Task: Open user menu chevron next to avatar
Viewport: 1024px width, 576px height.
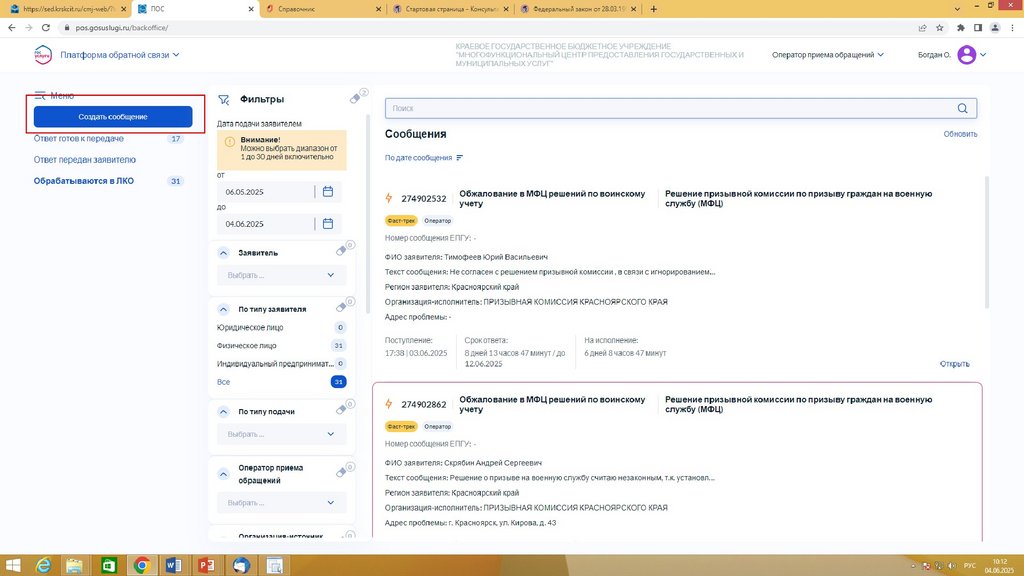Action: tap(983, 55)
